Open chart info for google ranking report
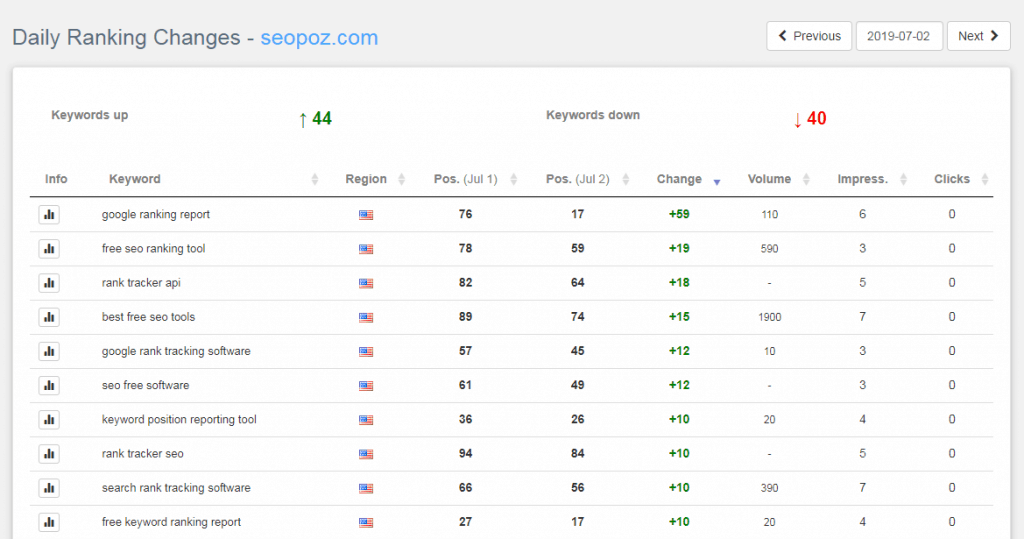The image size is (1024, 539). (49, 214)
